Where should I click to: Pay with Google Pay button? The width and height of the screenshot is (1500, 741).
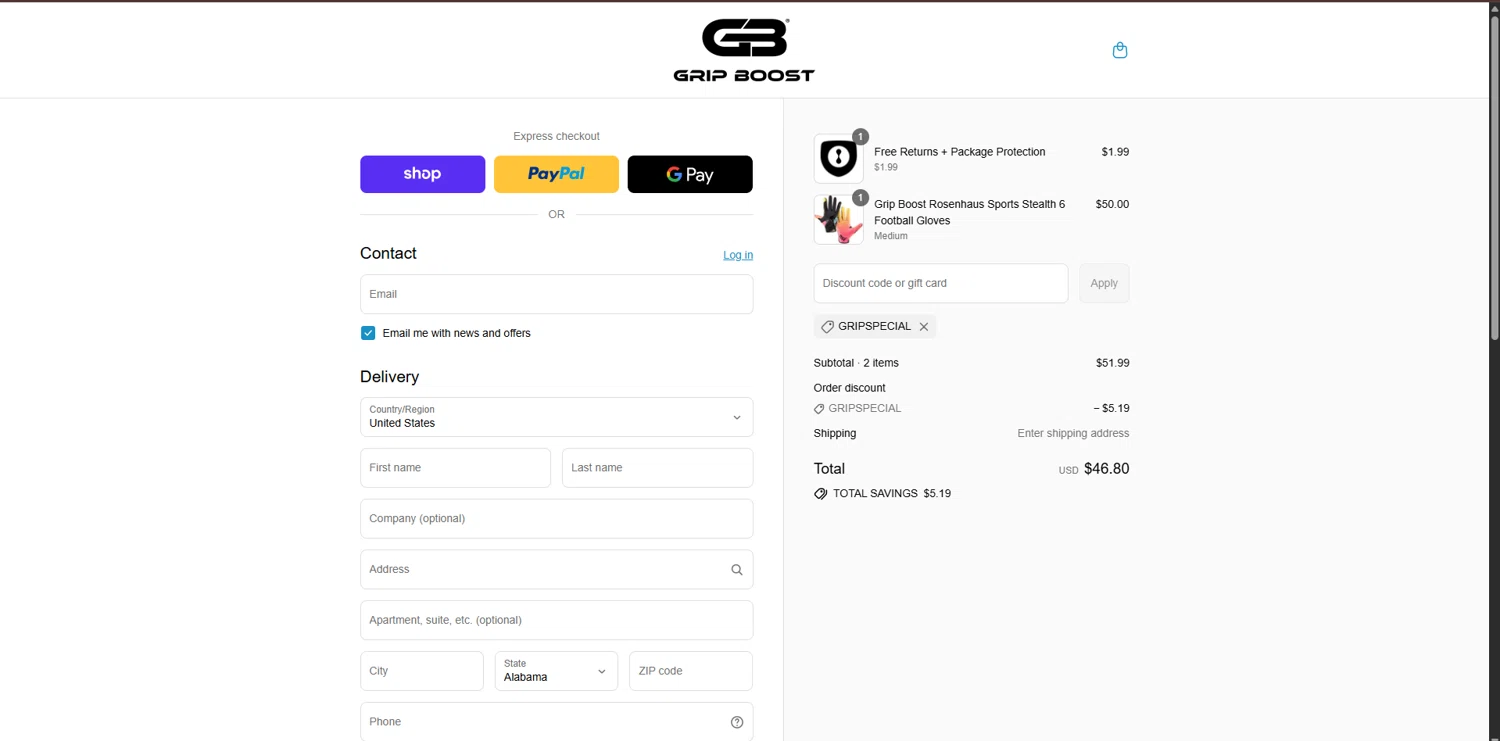(x=690, y=174)
